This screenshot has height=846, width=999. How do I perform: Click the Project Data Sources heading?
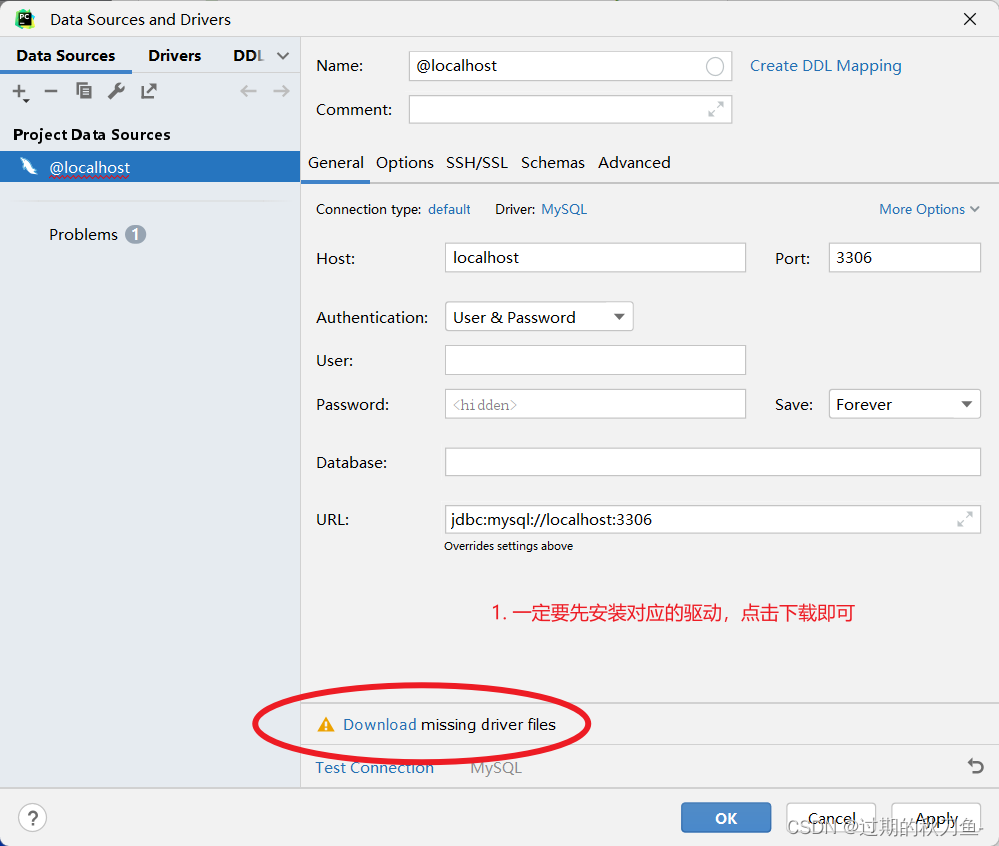coord(92,135)
